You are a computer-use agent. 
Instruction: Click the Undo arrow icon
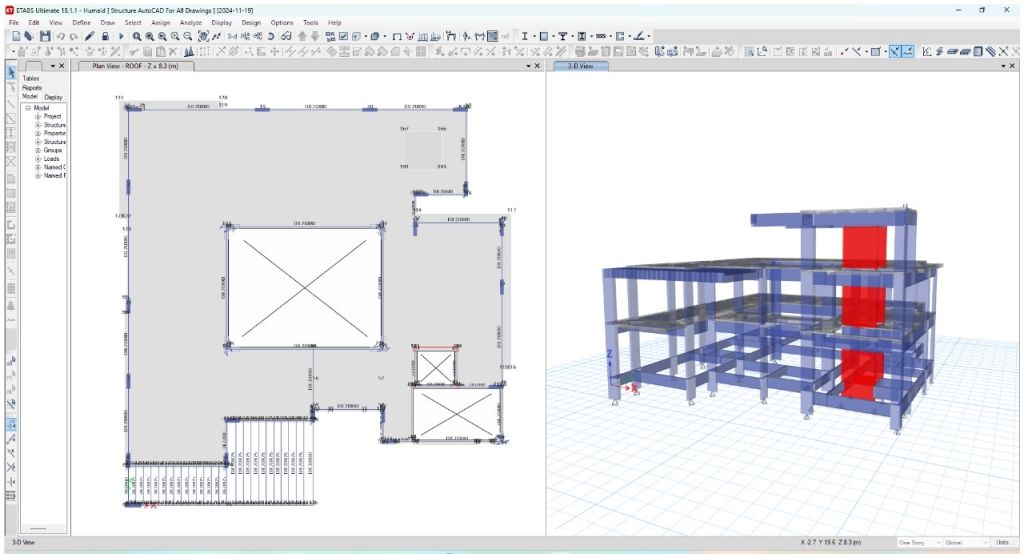[61, 36]
